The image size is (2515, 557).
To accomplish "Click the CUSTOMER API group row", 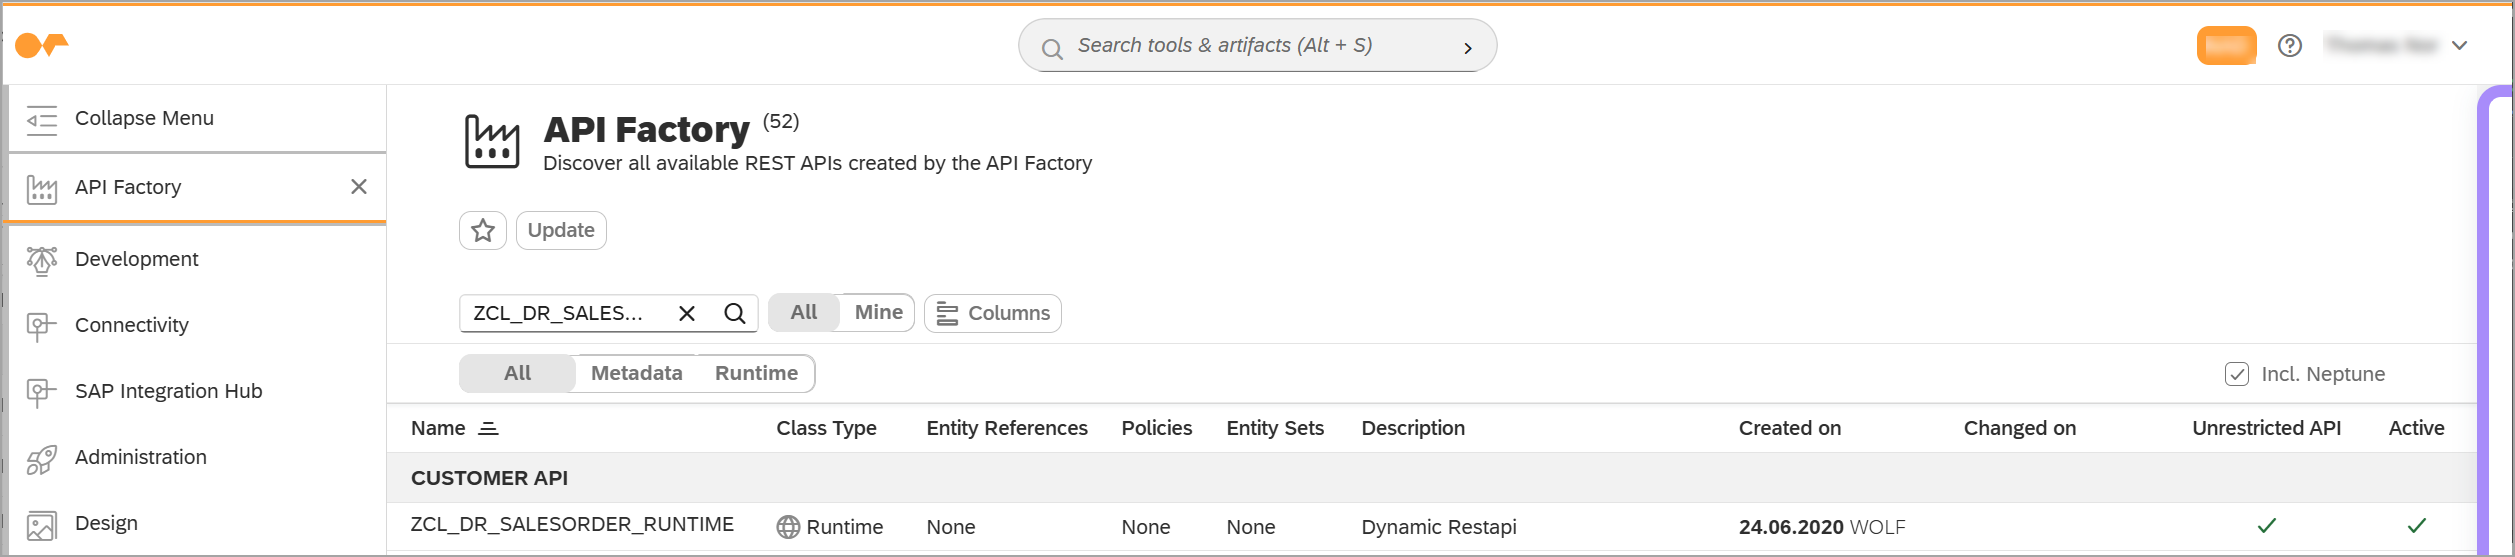I will coord(1432,478).
